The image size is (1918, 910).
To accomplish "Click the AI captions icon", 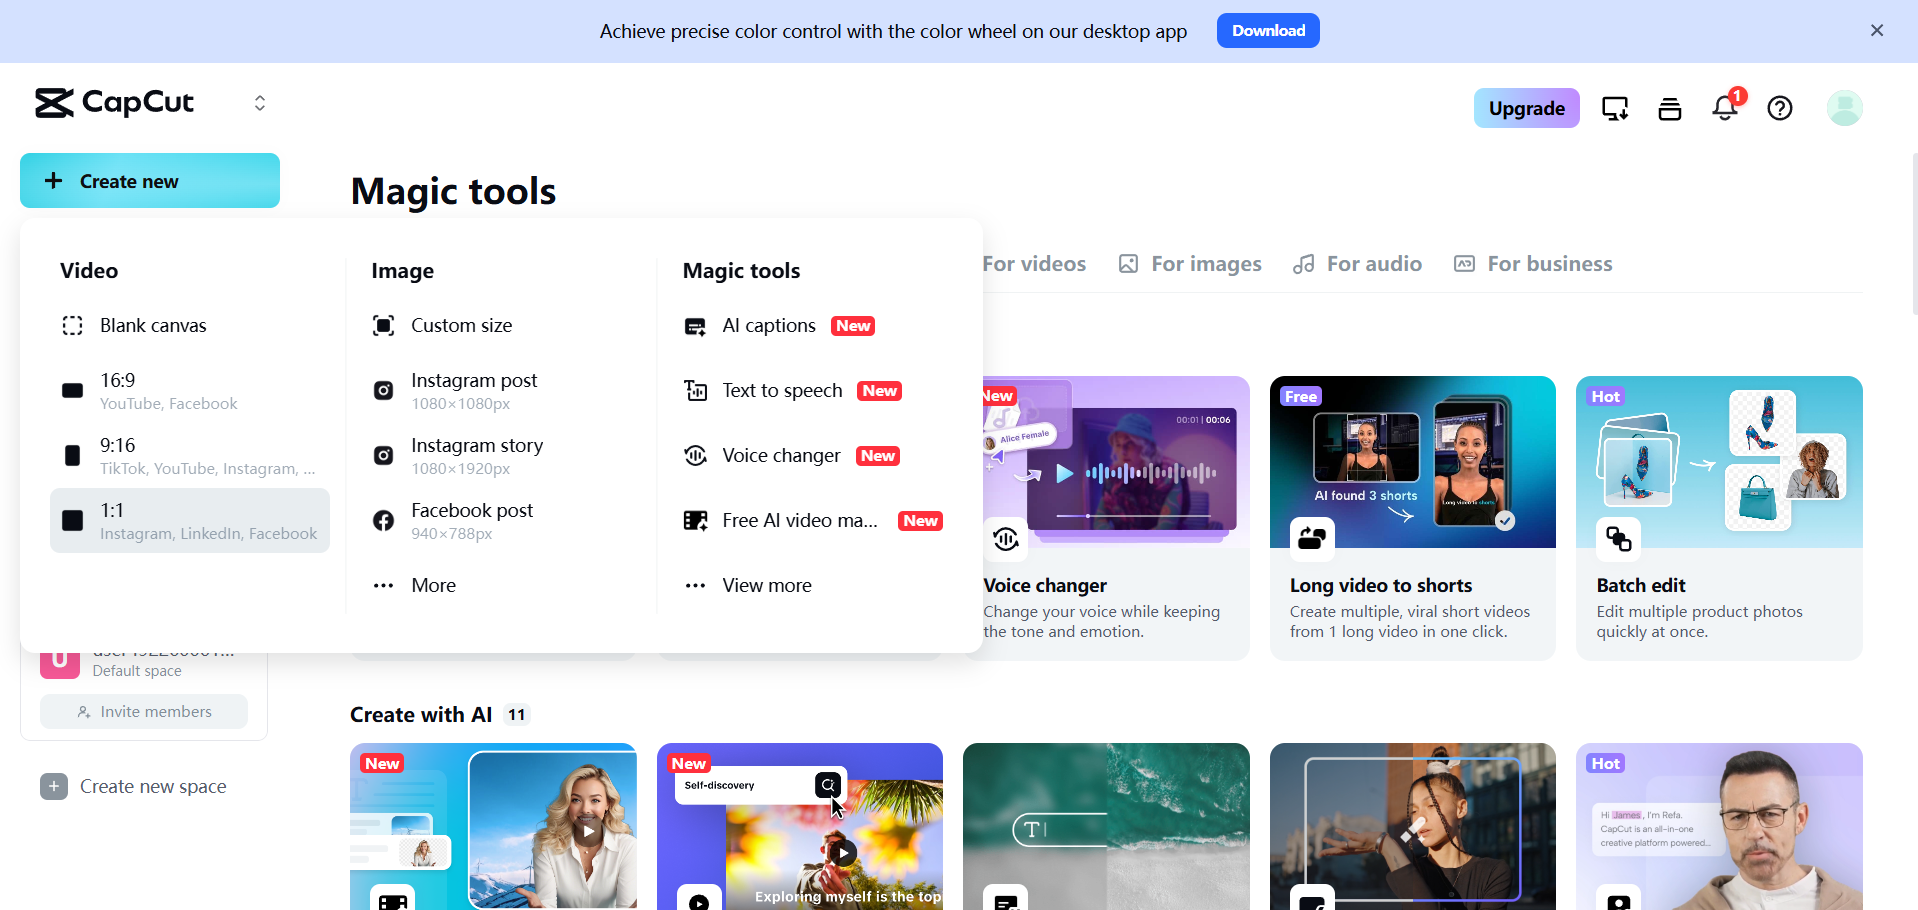I will tap(695, 326).
